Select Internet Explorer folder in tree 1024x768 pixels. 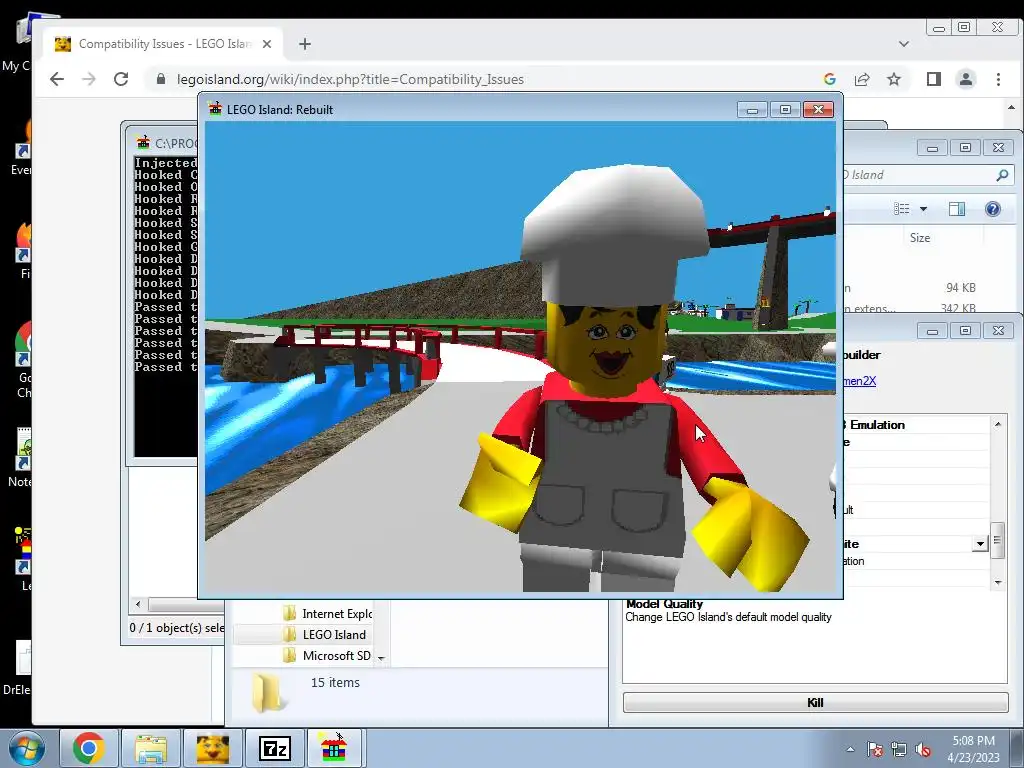[328, 614]
